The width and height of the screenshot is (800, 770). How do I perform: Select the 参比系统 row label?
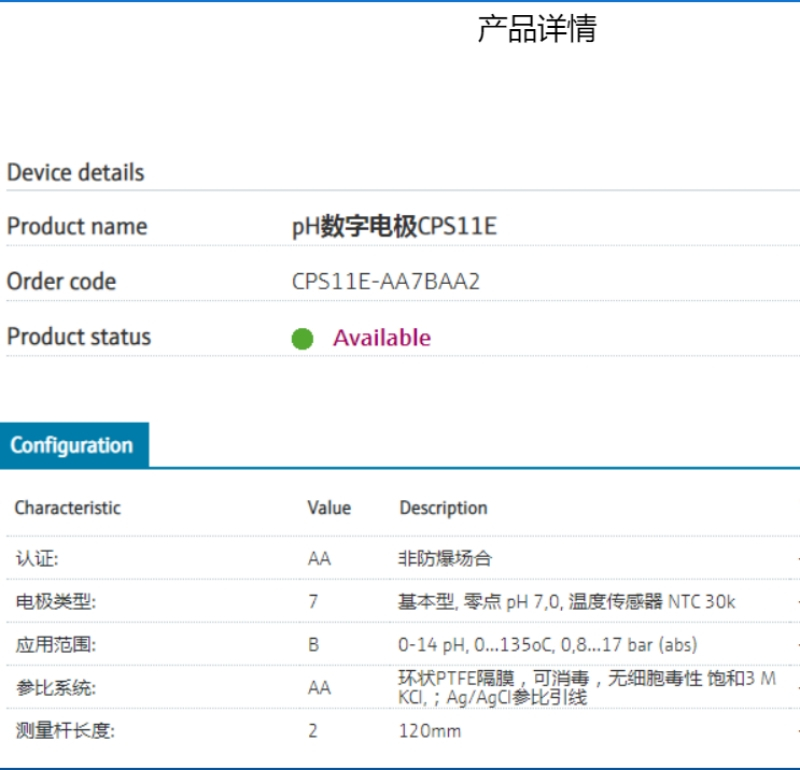click(57, 688)
